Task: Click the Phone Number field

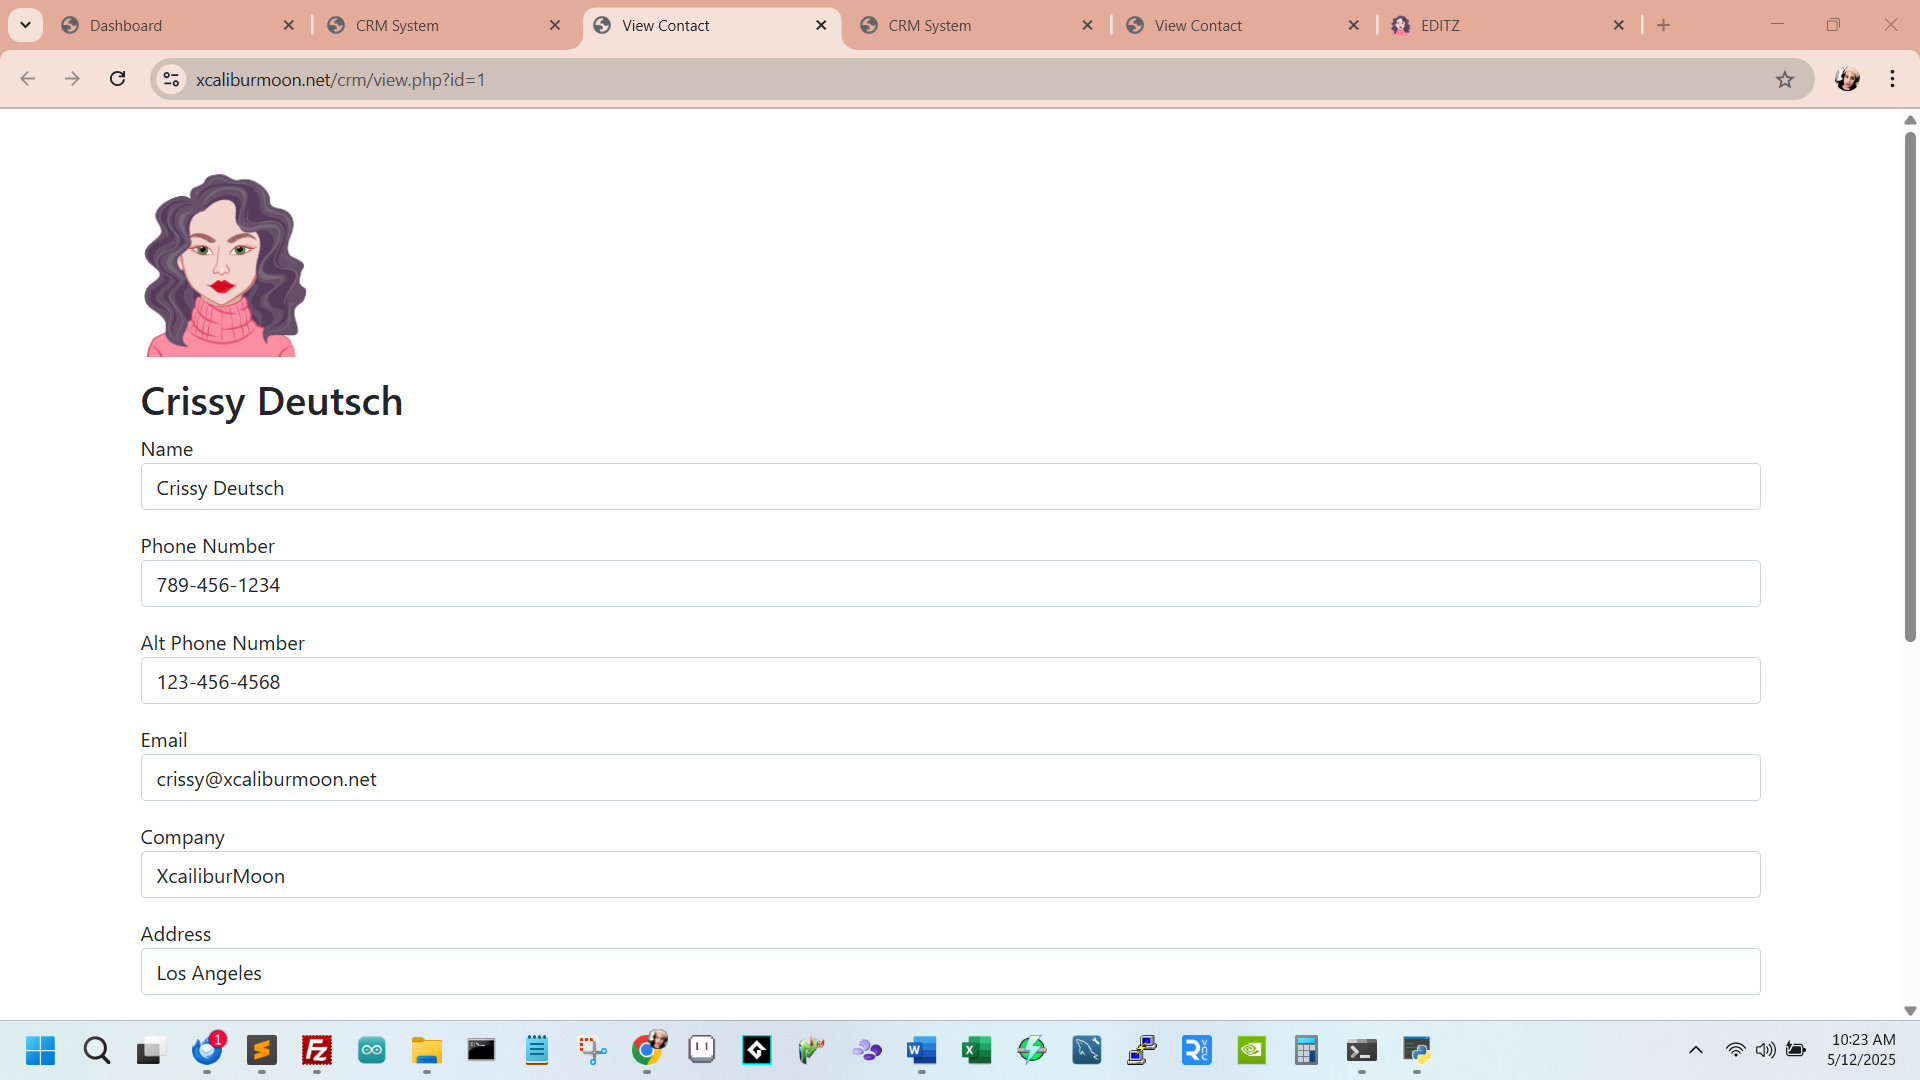Action: (x=950, y=584)
